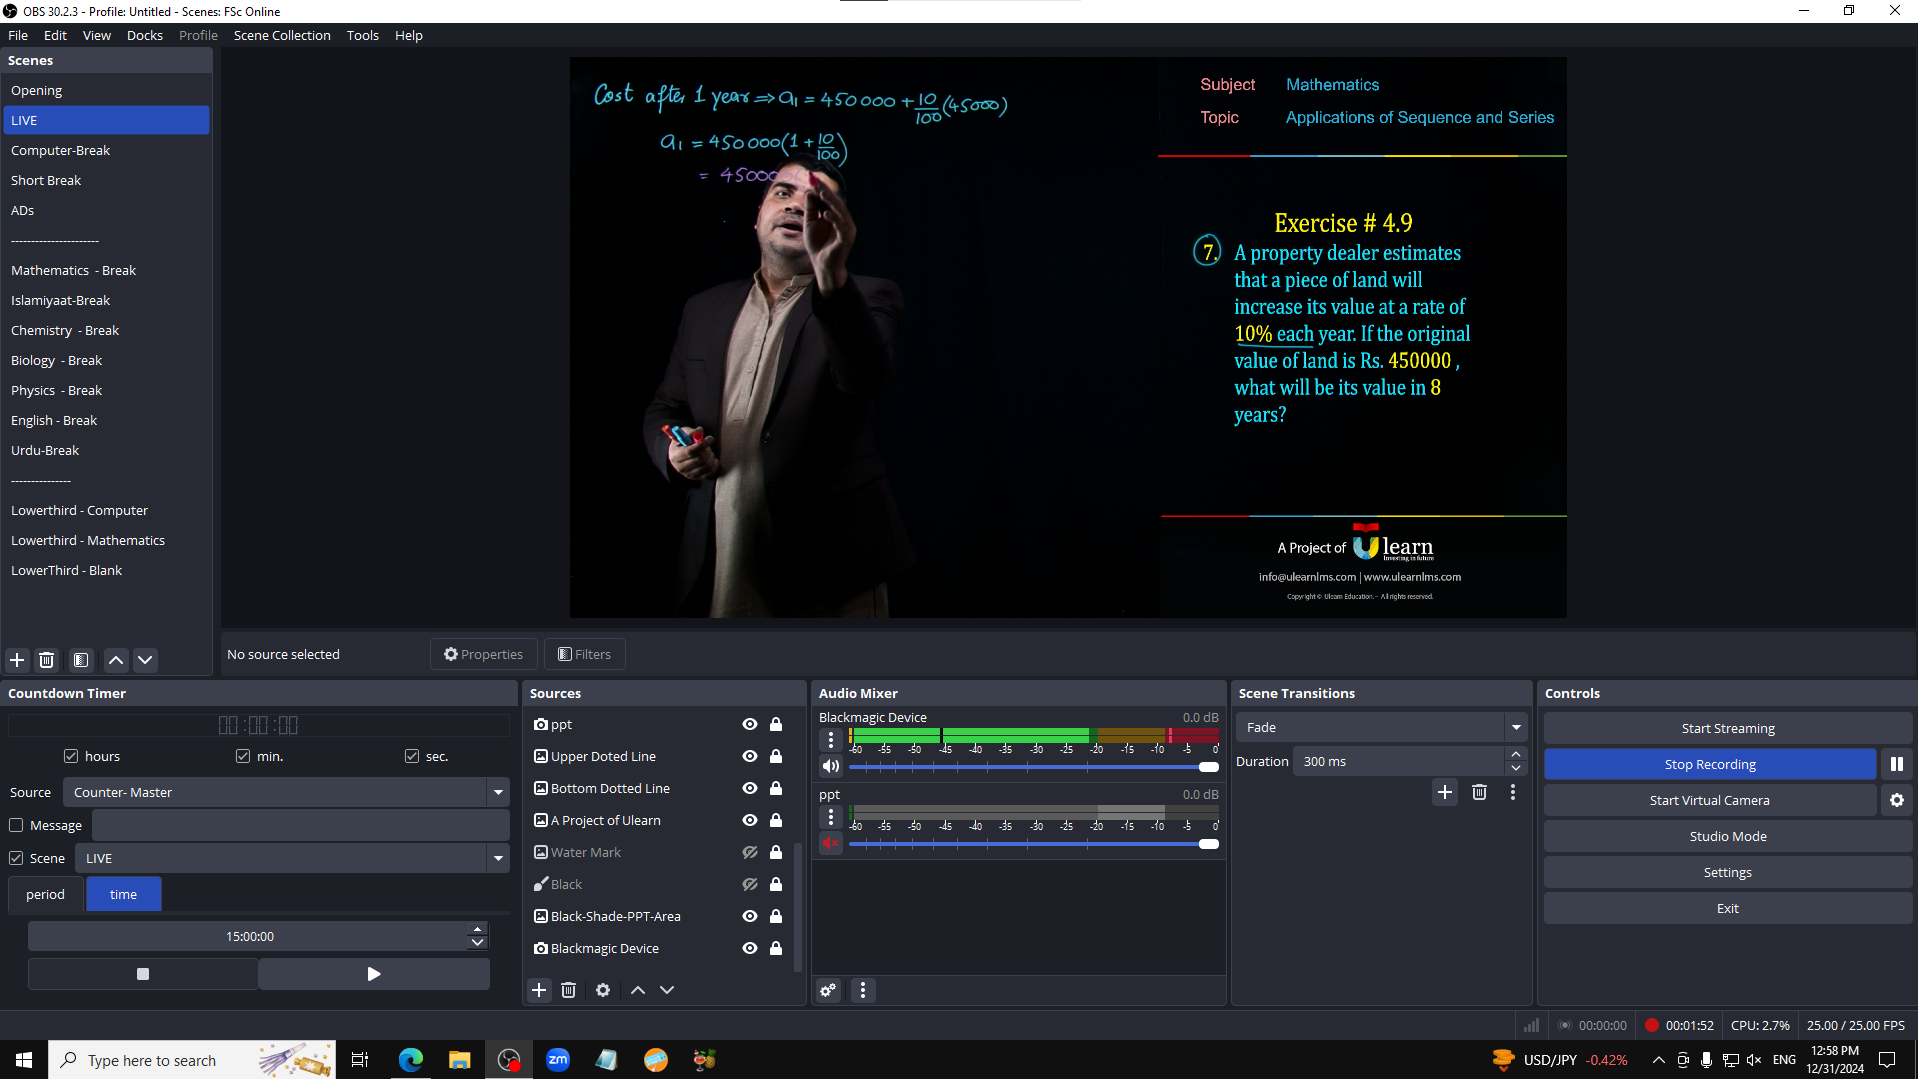Uncheck the hours checkbox
The width and height of the screenshot is (1918, 1079).
(71, 756)
